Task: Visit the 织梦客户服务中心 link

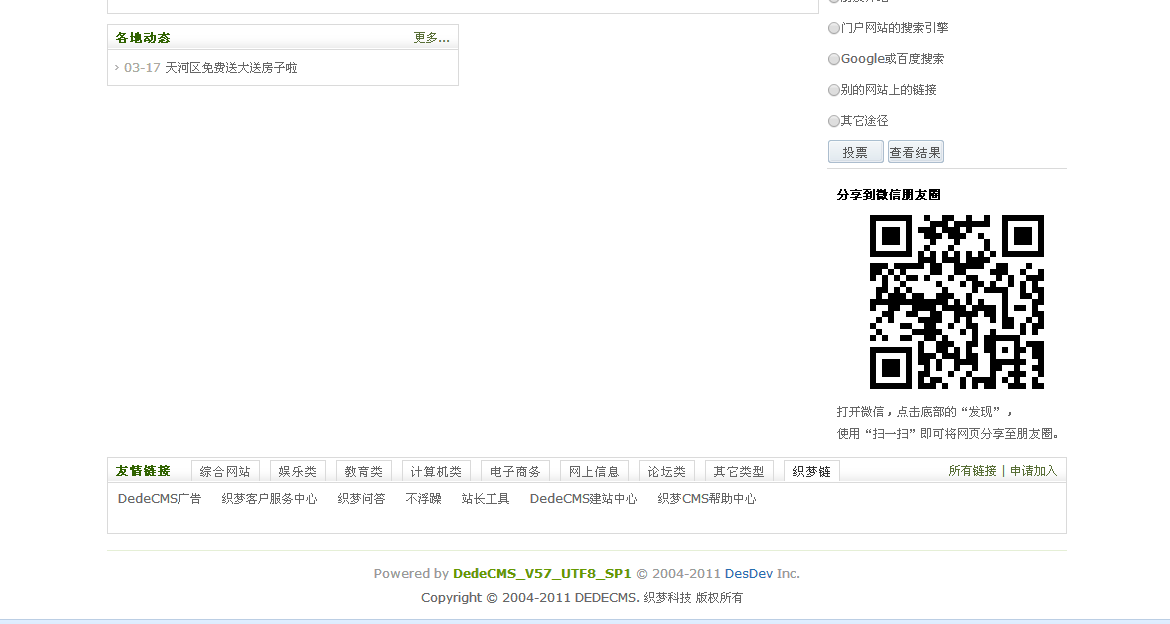Action: [x=269, y=499]
